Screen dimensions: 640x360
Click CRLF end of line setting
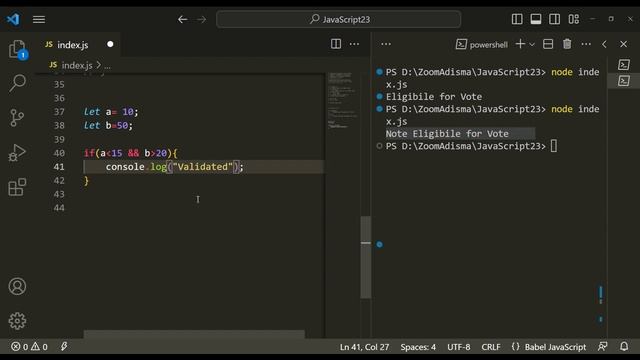pos(491,347)
